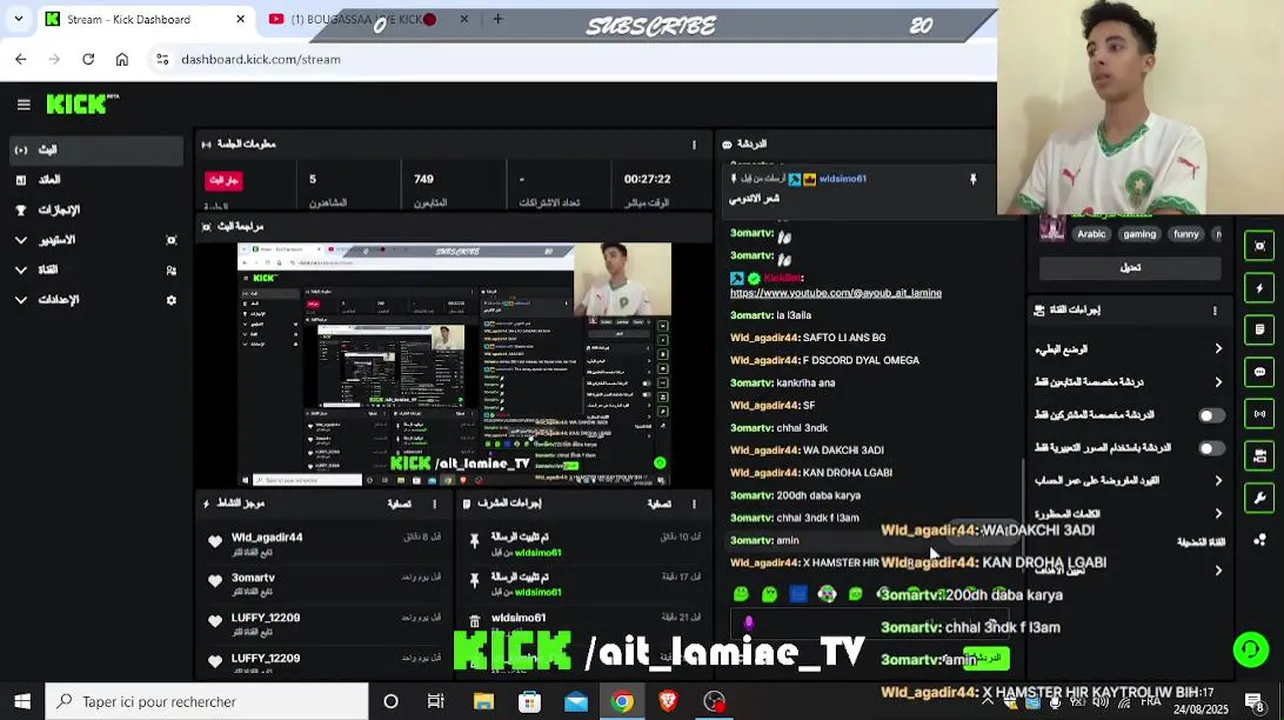
Task: Open moderator actions three-dot menu
Action: (694, 504)
